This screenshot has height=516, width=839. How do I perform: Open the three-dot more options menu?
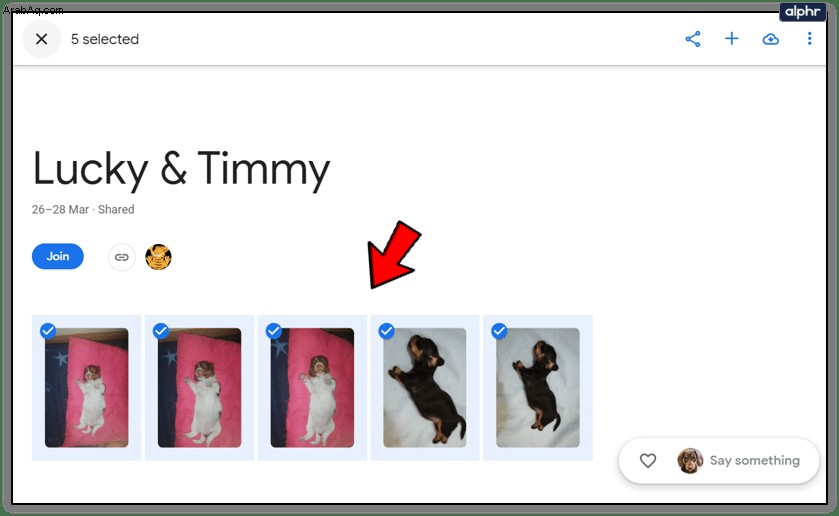tap(809, 39)
